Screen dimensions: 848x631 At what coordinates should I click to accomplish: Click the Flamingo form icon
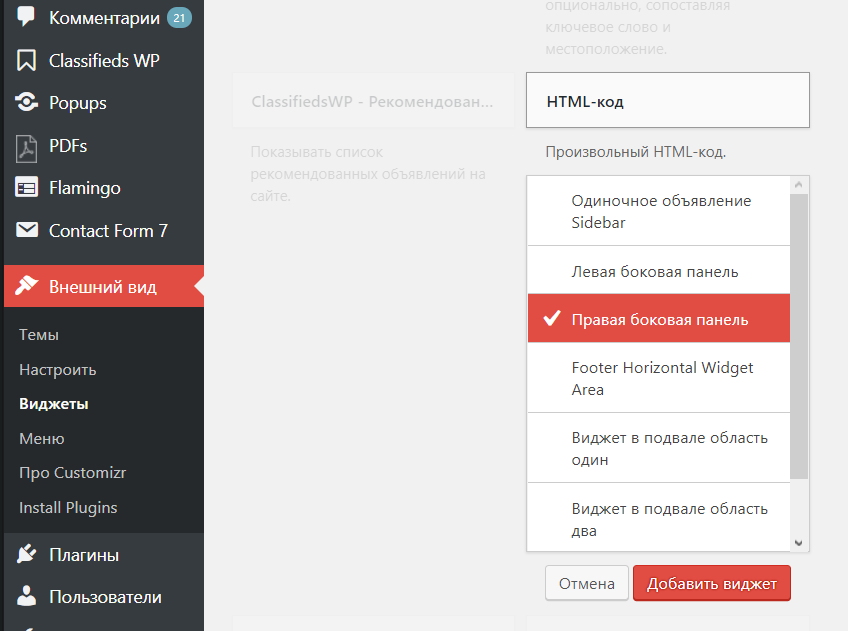pos(26,188)
